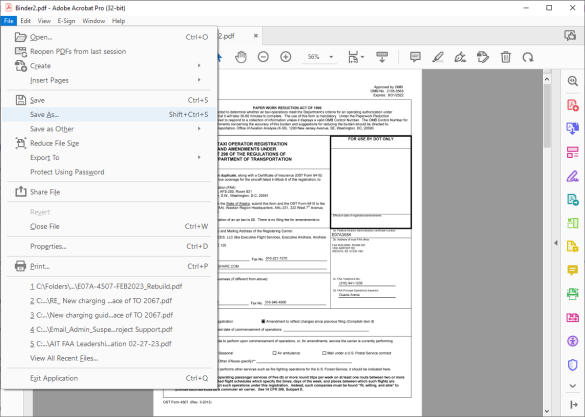Open recent file E07A-4507-FEB2023_Rebuild.pdf
The height and width of the screenshot is (417, 585).
tap(109, 286)
